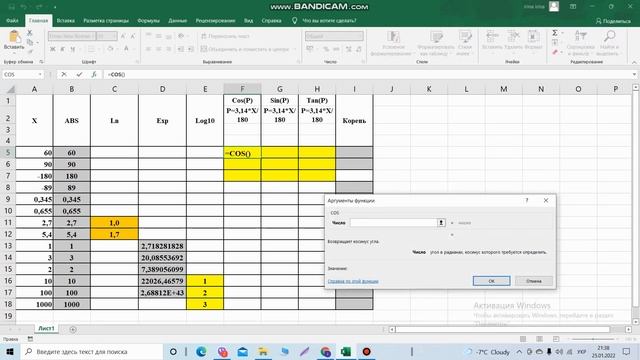Add new sheet with plus icon

pyautogui.click(x=73, y=329)
